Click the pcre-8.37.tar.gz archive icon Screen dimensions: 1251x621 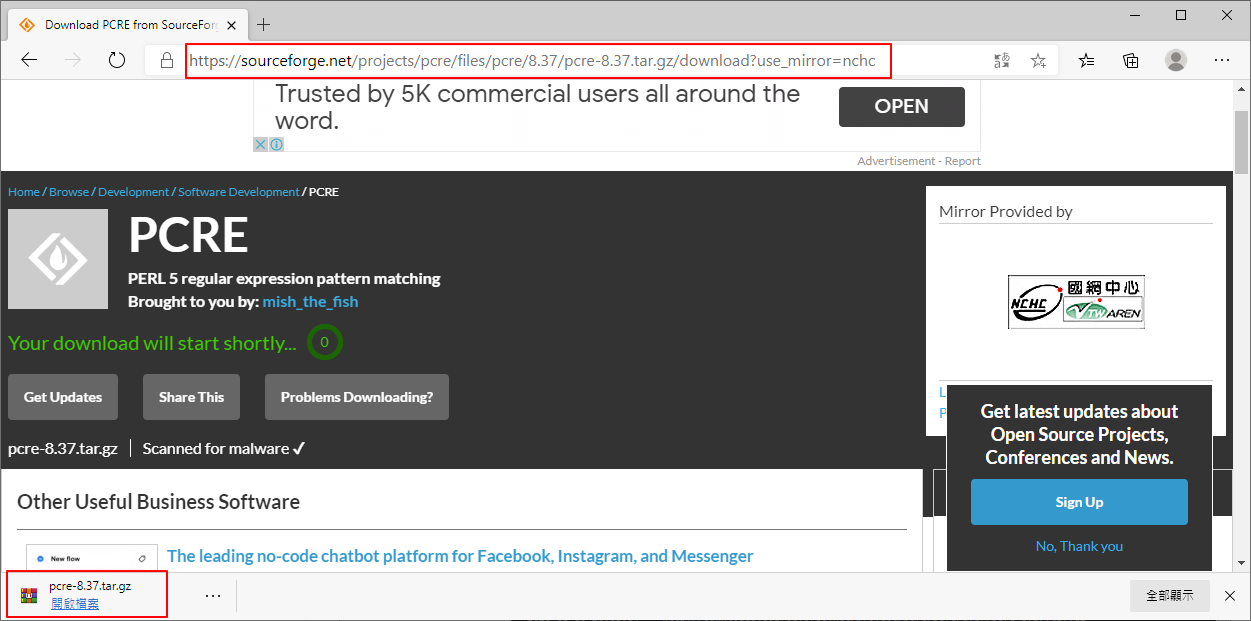click(x=29, y=596)
